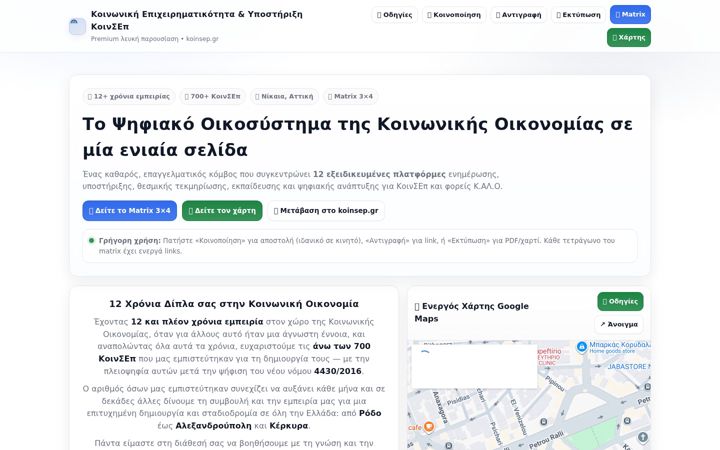Click the Μπαρκάς Κορυδαλλ store pin on map
The height and width of the screenshot is (450, 720).
(582, 347)
